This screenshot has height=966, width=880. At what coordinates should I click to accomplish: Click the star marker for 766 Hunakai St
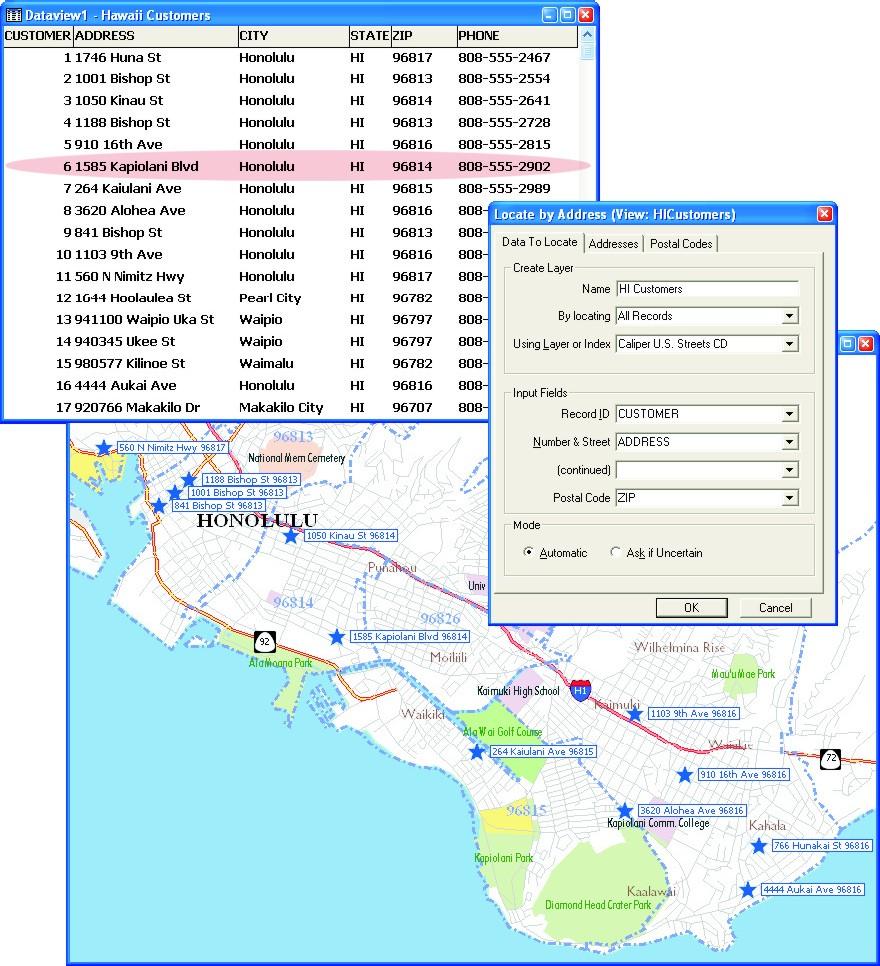759,846
